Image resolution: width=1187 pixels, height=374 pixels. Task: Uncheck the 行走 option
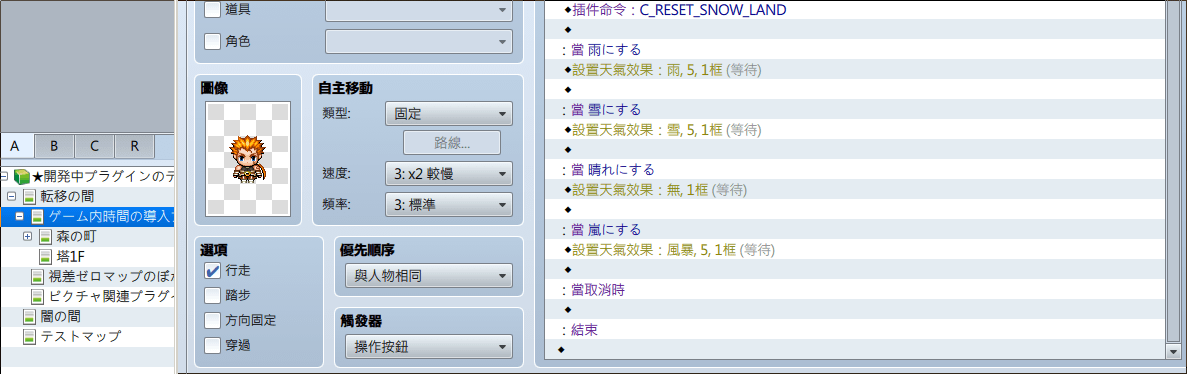tap(213, 271)
